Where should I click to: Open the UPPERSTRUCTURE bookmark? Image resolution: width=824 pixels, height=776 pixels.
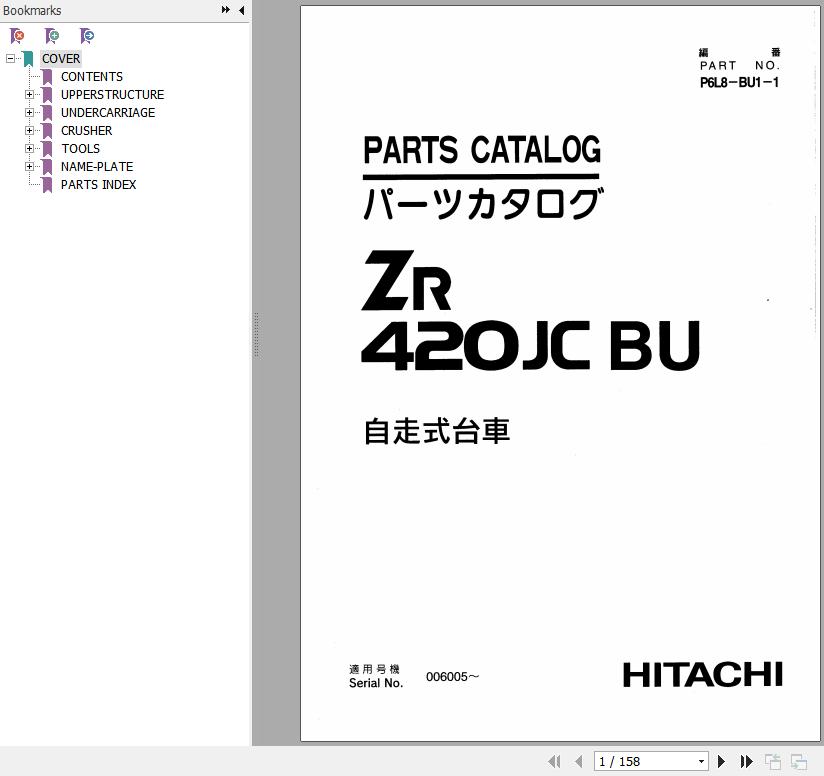pyautogui.click(x=112, y=95)
